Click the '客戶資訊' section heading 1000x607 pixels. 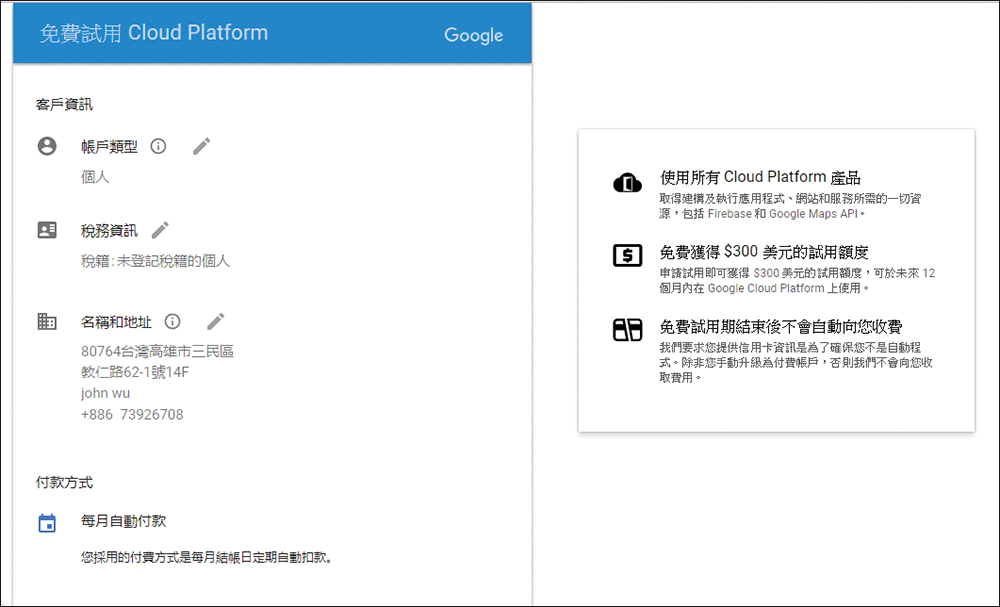tap(64, 105)
